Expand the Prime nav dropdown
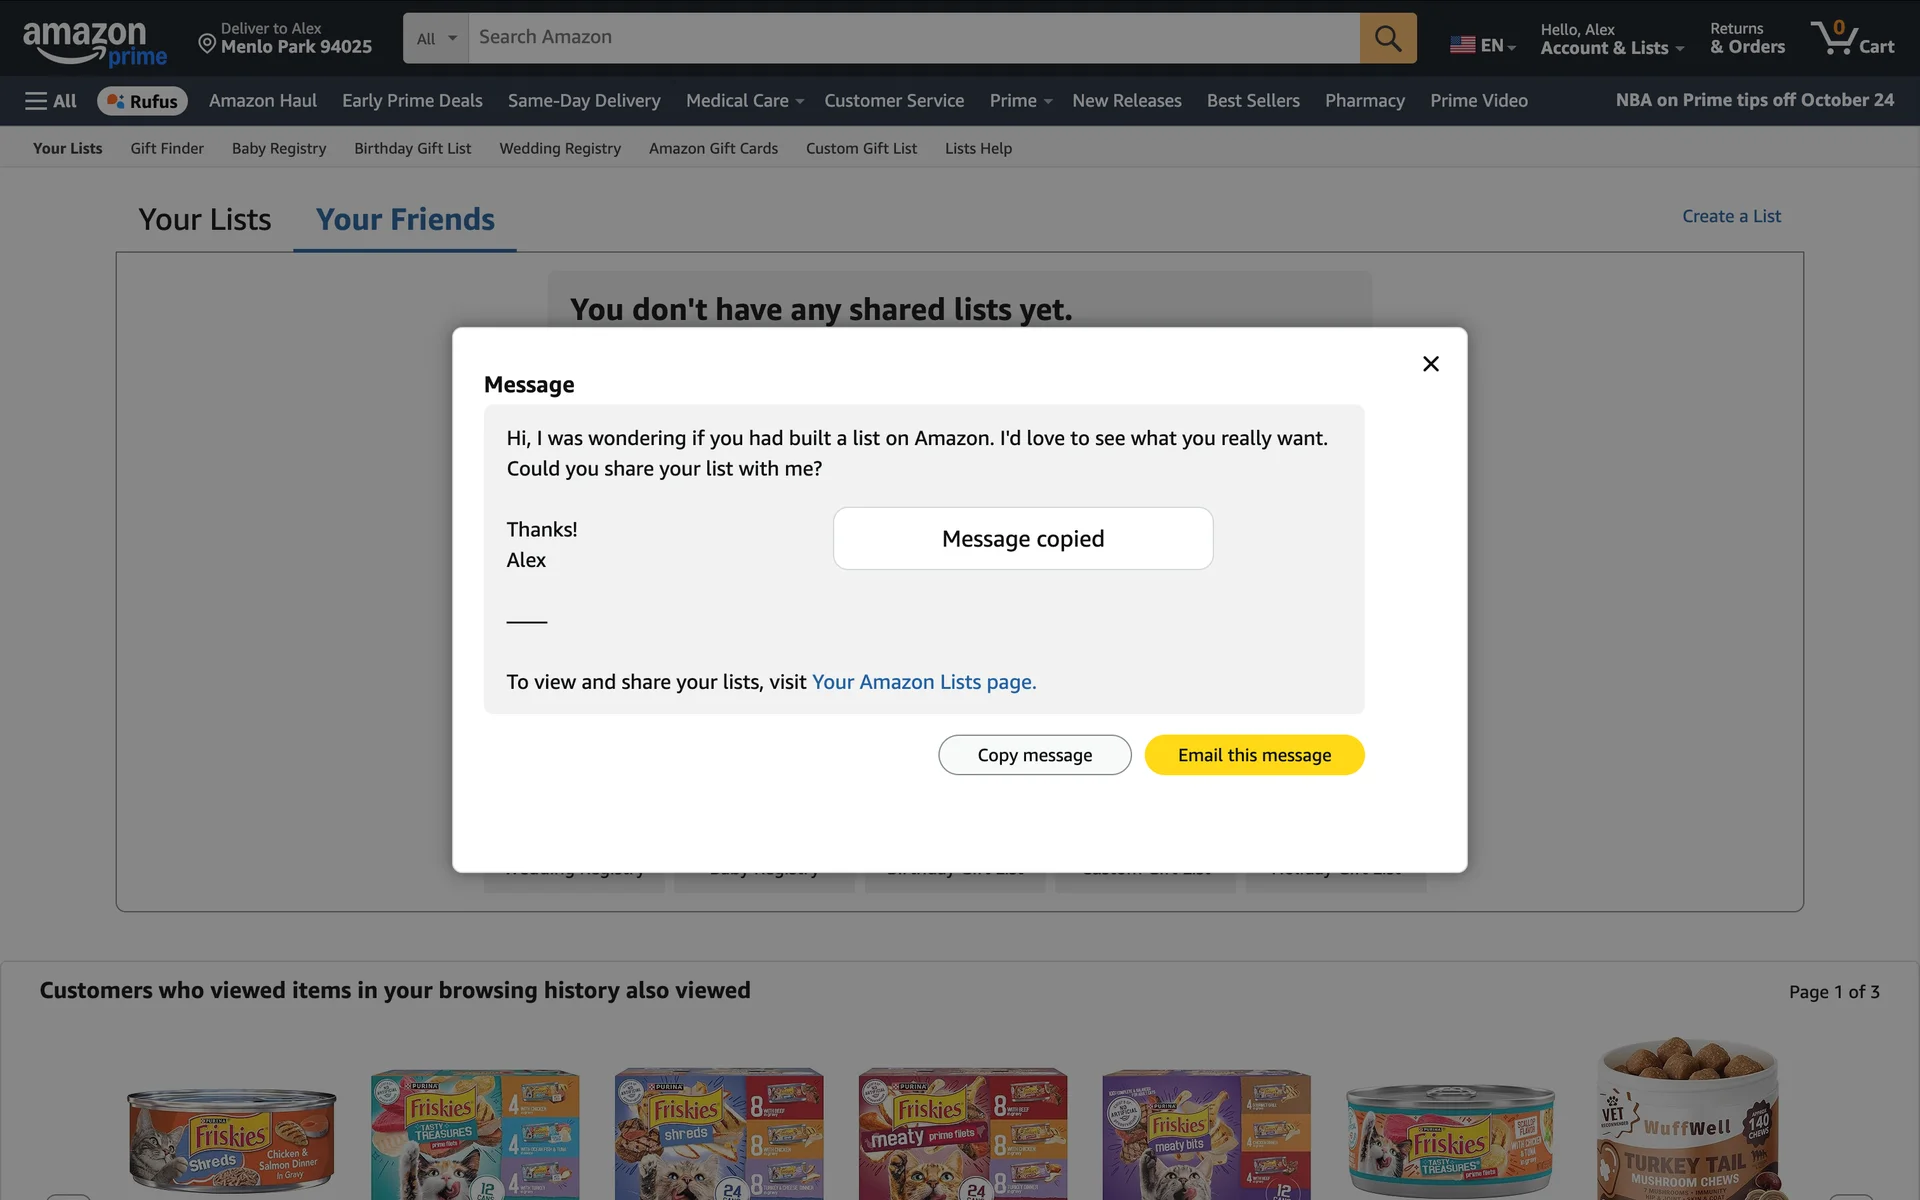Viewport: 1920px width, 1200px height. point(1020,101)
